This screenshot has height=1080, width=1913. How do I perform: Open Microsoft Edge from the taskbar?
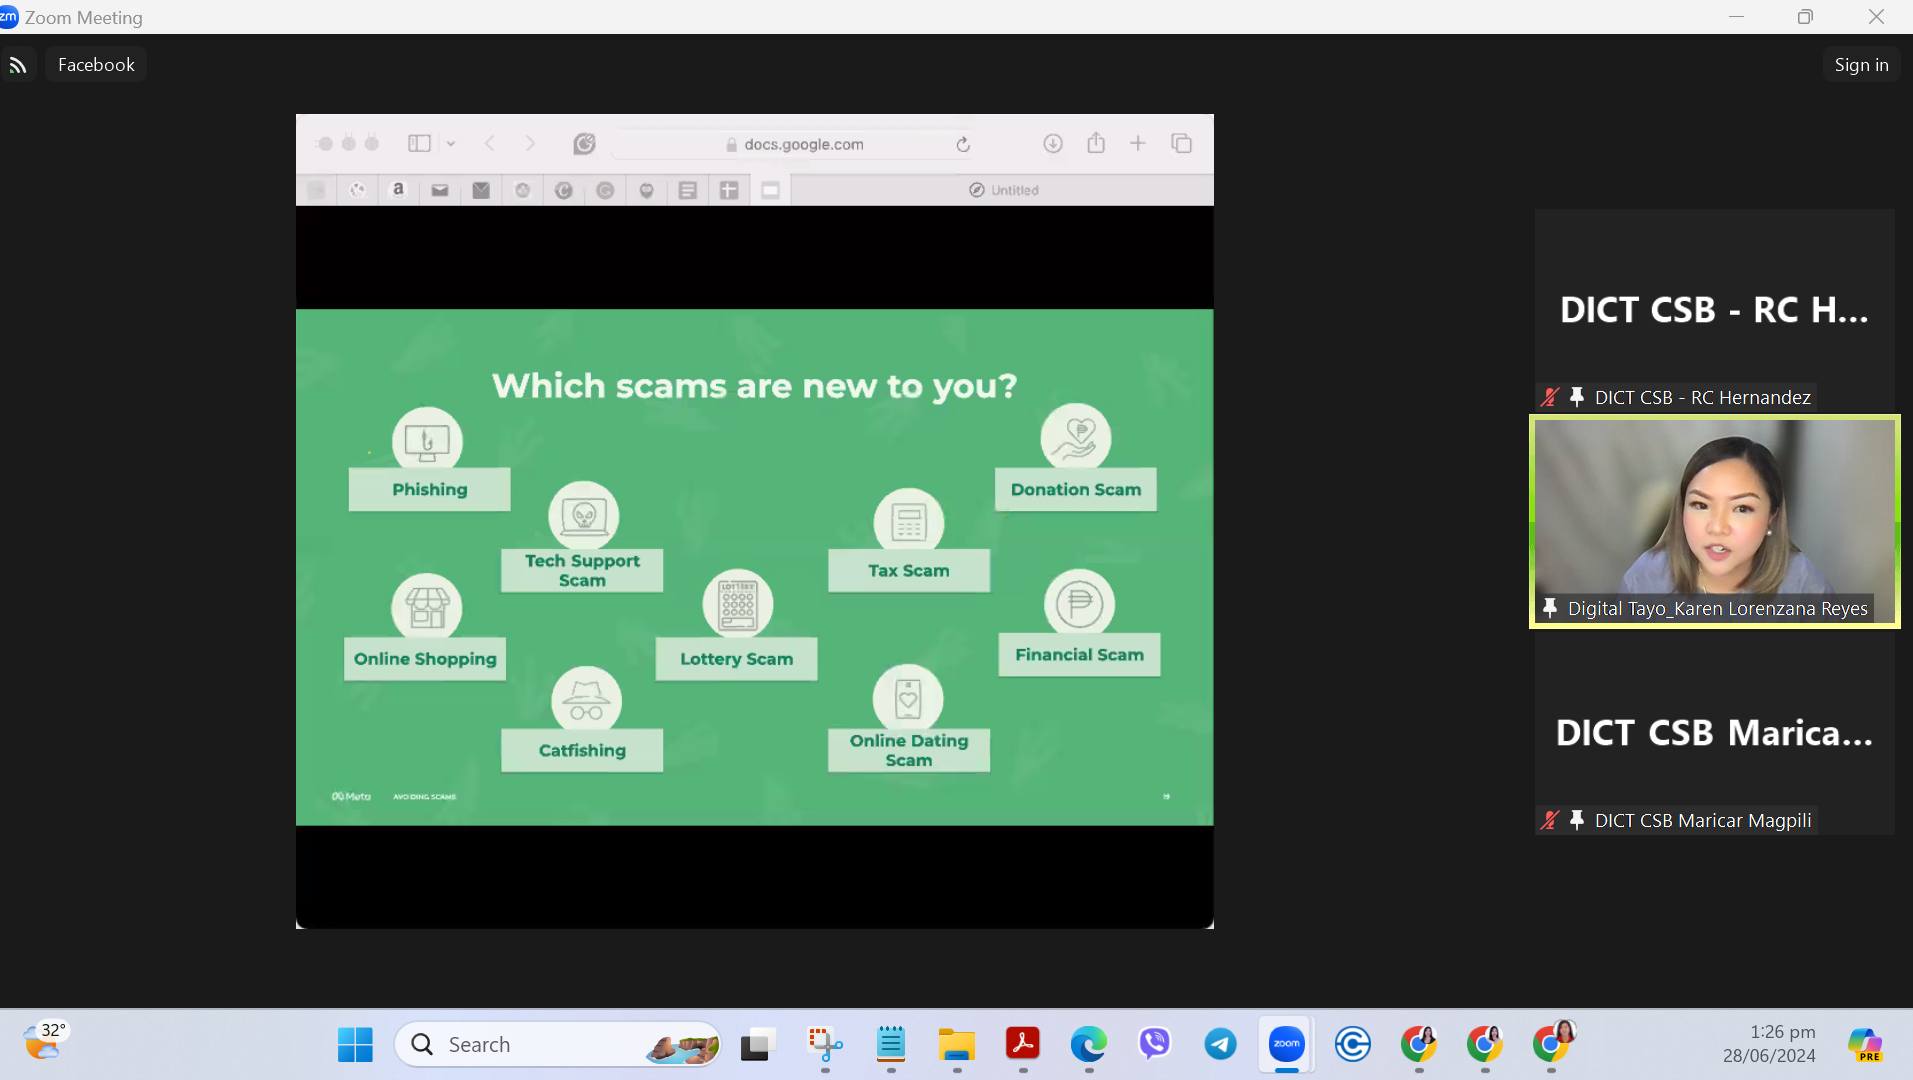1089,1045
